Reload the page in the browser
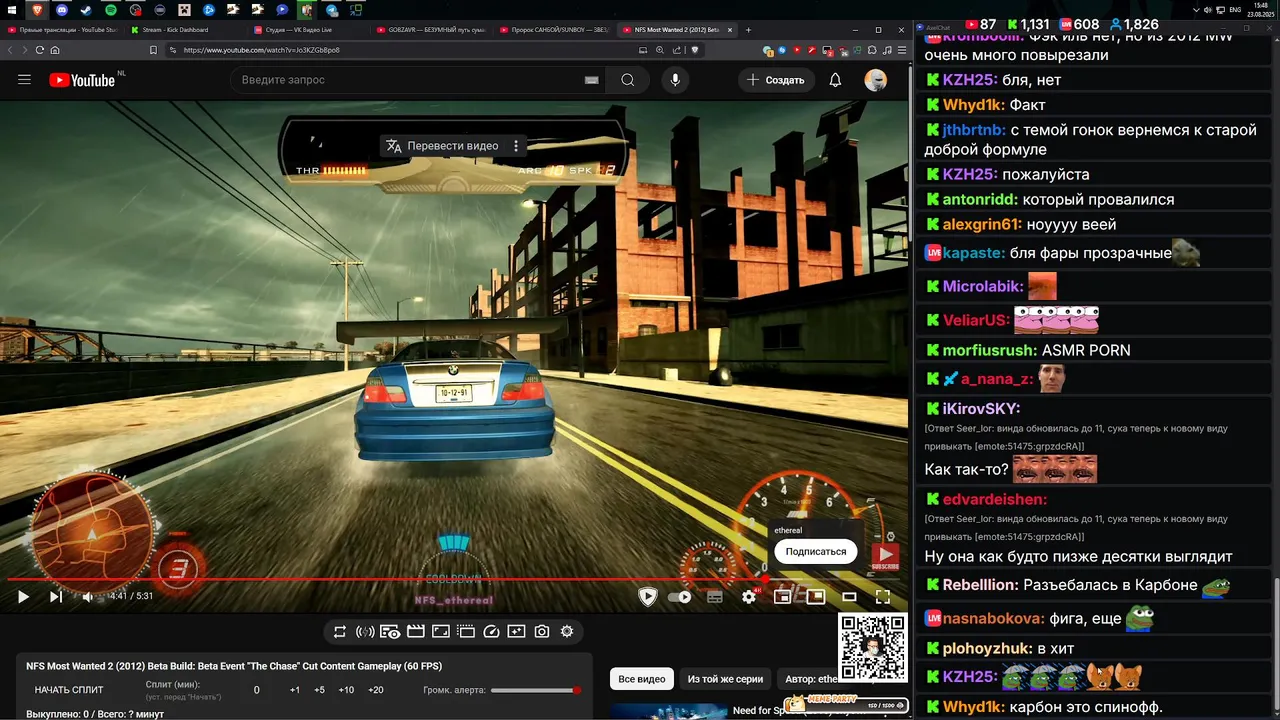 click(40, 50)
